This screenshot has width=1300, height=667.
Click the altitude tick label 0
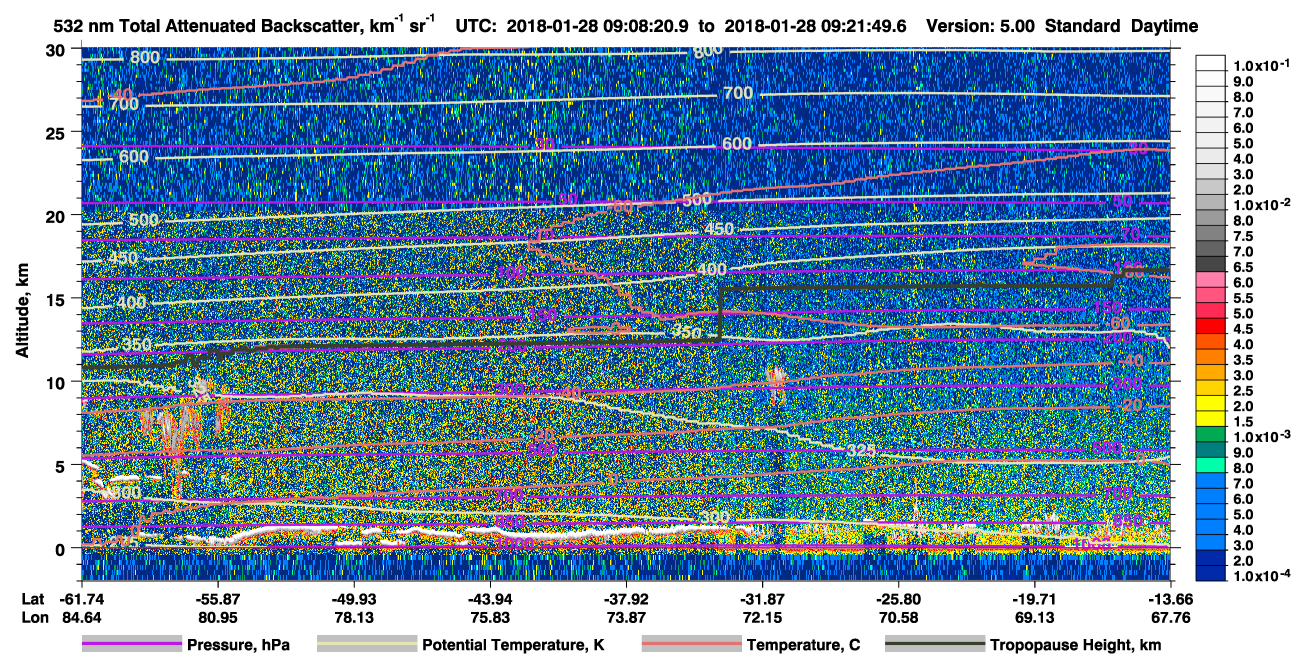62,548
